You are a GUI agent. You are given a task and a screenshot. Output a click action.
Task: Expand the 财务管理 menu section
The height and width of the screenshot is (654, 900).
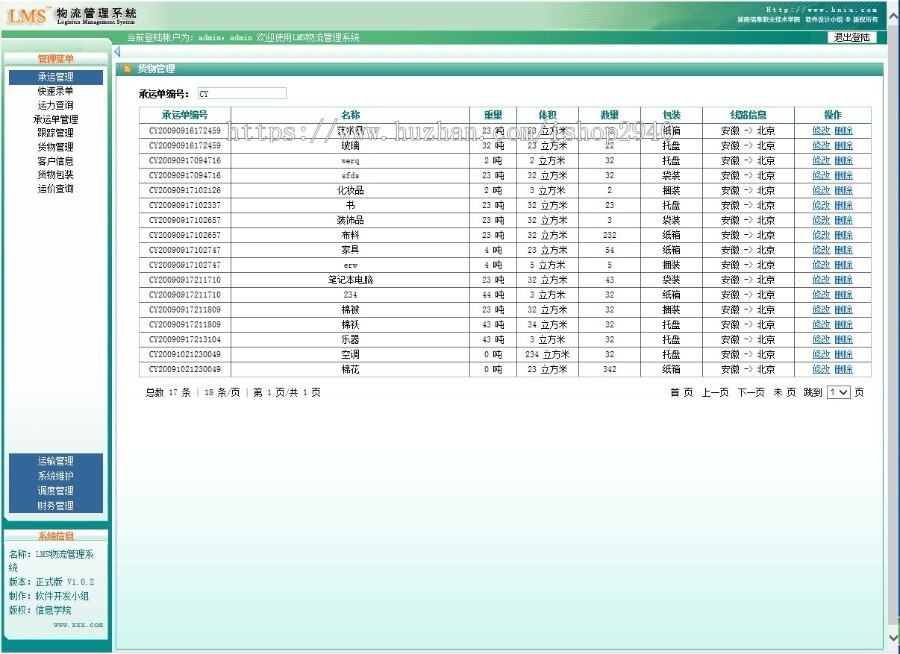point(56,506)
